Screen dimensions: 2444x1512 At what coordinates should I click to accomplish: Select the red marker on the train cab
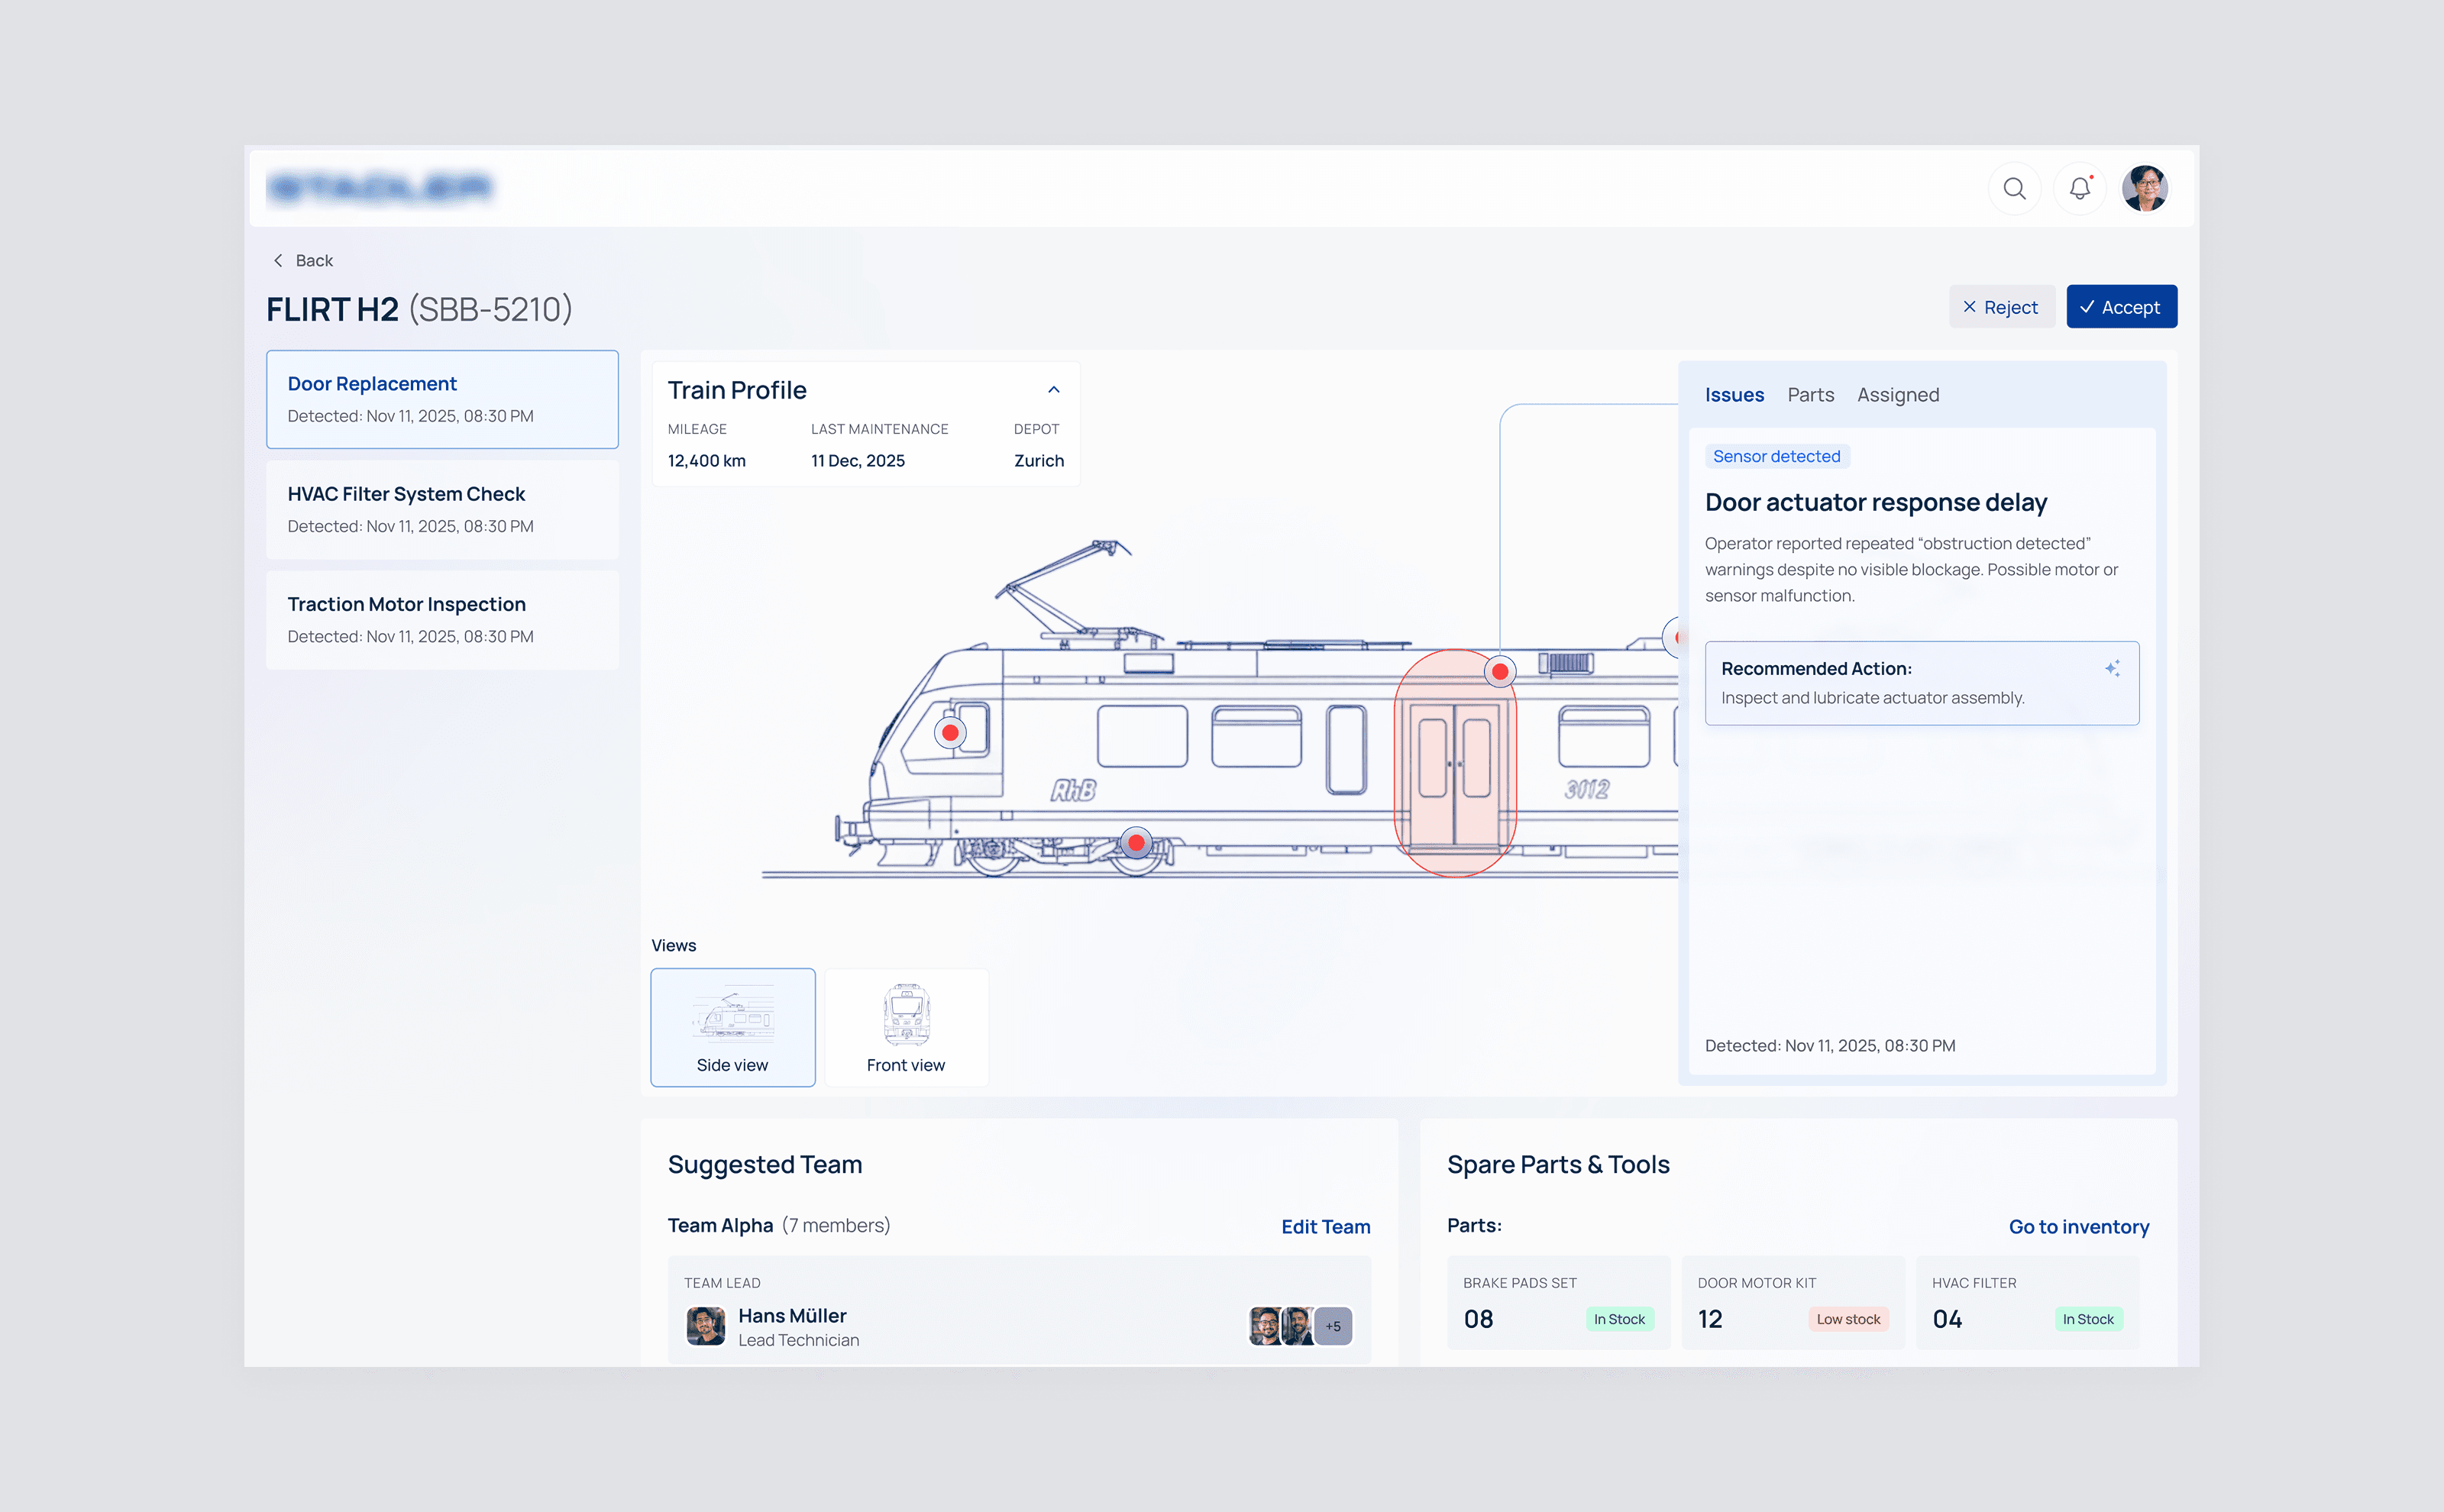950,733
